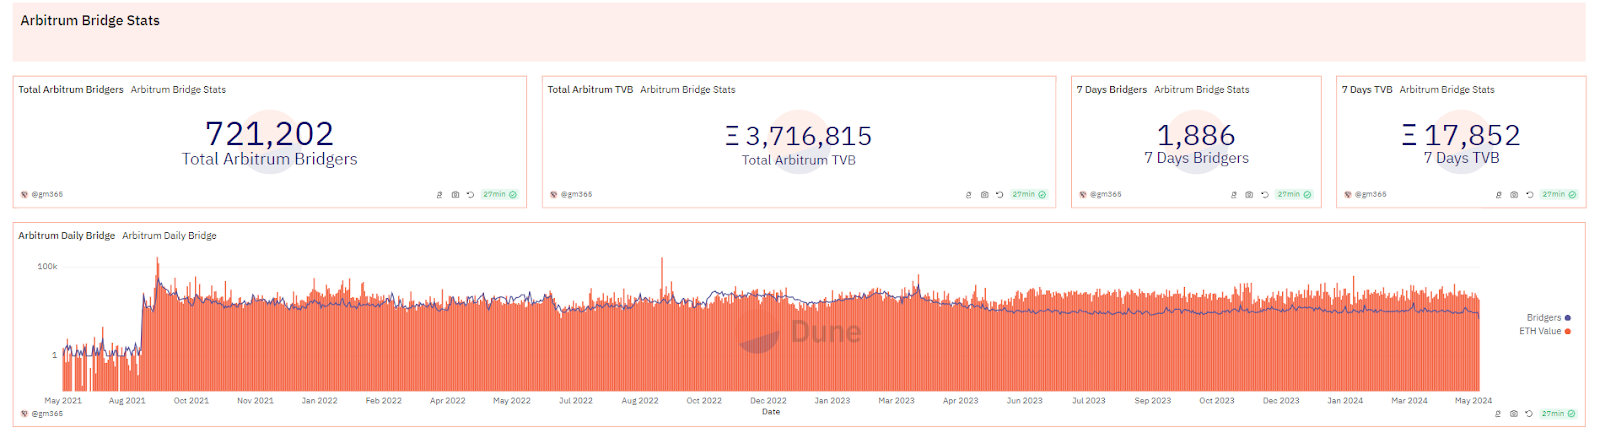Viewport: 1600px width, 433px height.
Task: Toggle the Bridgers legend series
Action: [1548, 318]
